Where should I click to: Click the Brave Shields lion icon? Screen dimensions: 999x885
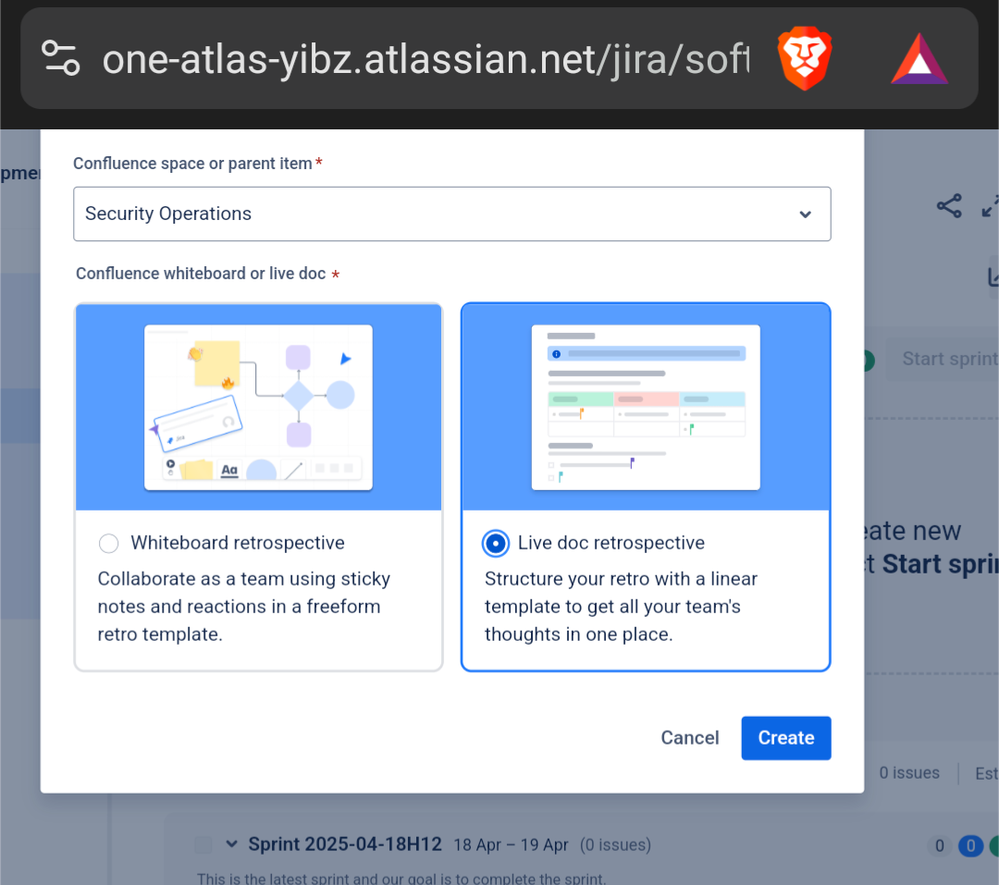804,58
